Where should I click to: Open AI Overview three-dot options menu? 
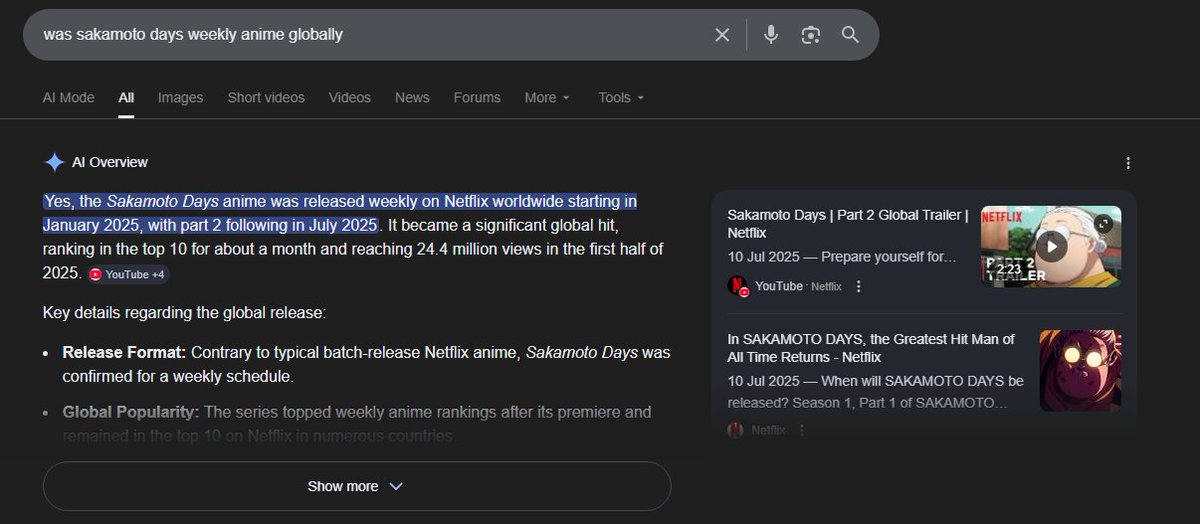pos(1128,163)
